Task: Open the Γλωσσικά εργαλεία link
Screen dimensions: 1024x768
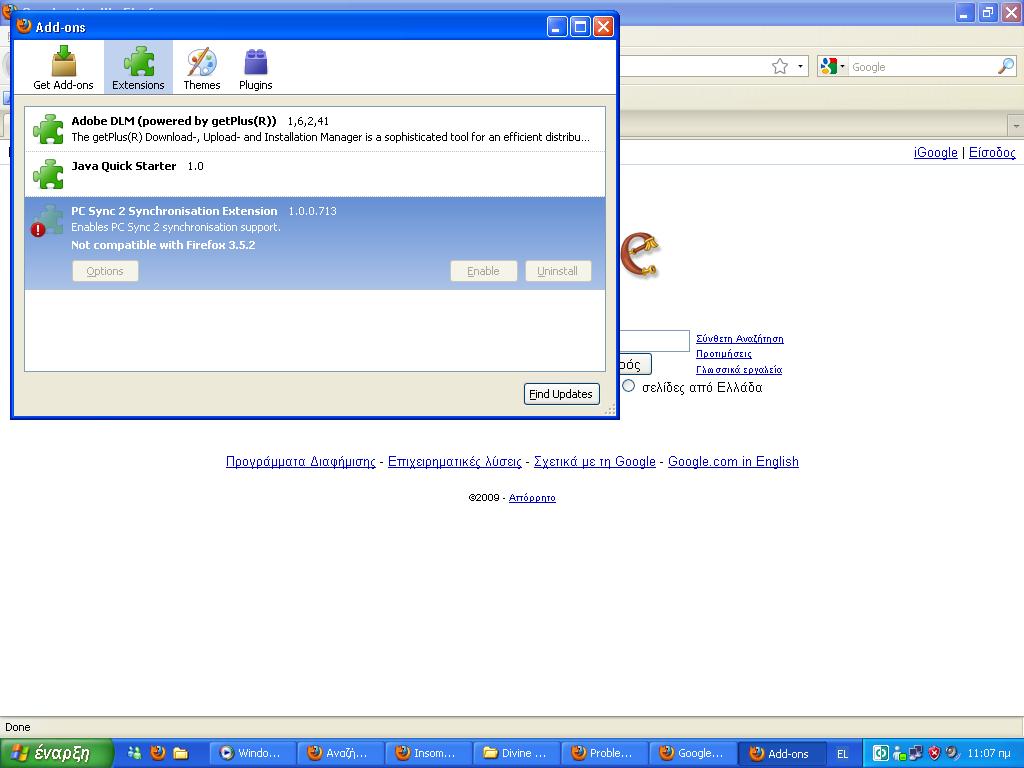Action: click(739, 370)
